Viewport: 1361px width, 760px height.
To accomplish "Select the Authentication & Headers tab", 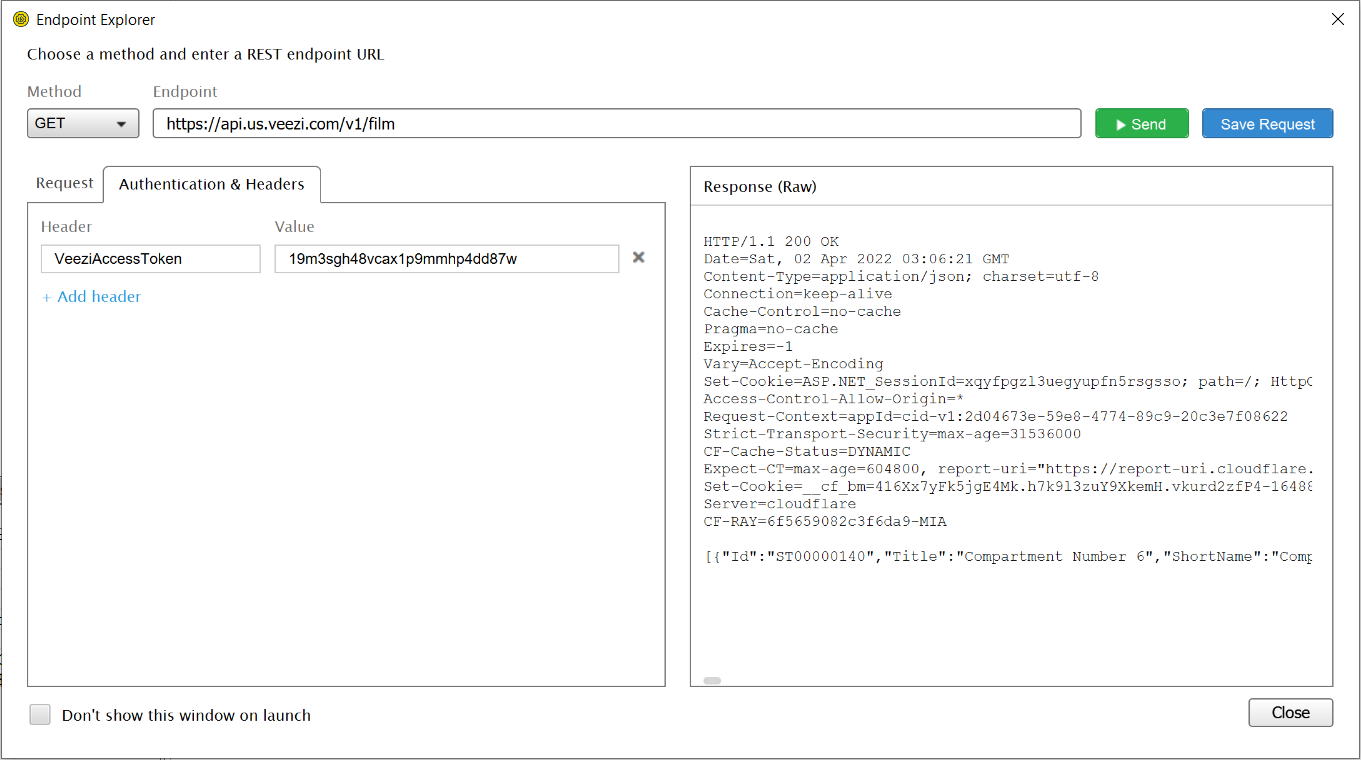I will 211,185.
